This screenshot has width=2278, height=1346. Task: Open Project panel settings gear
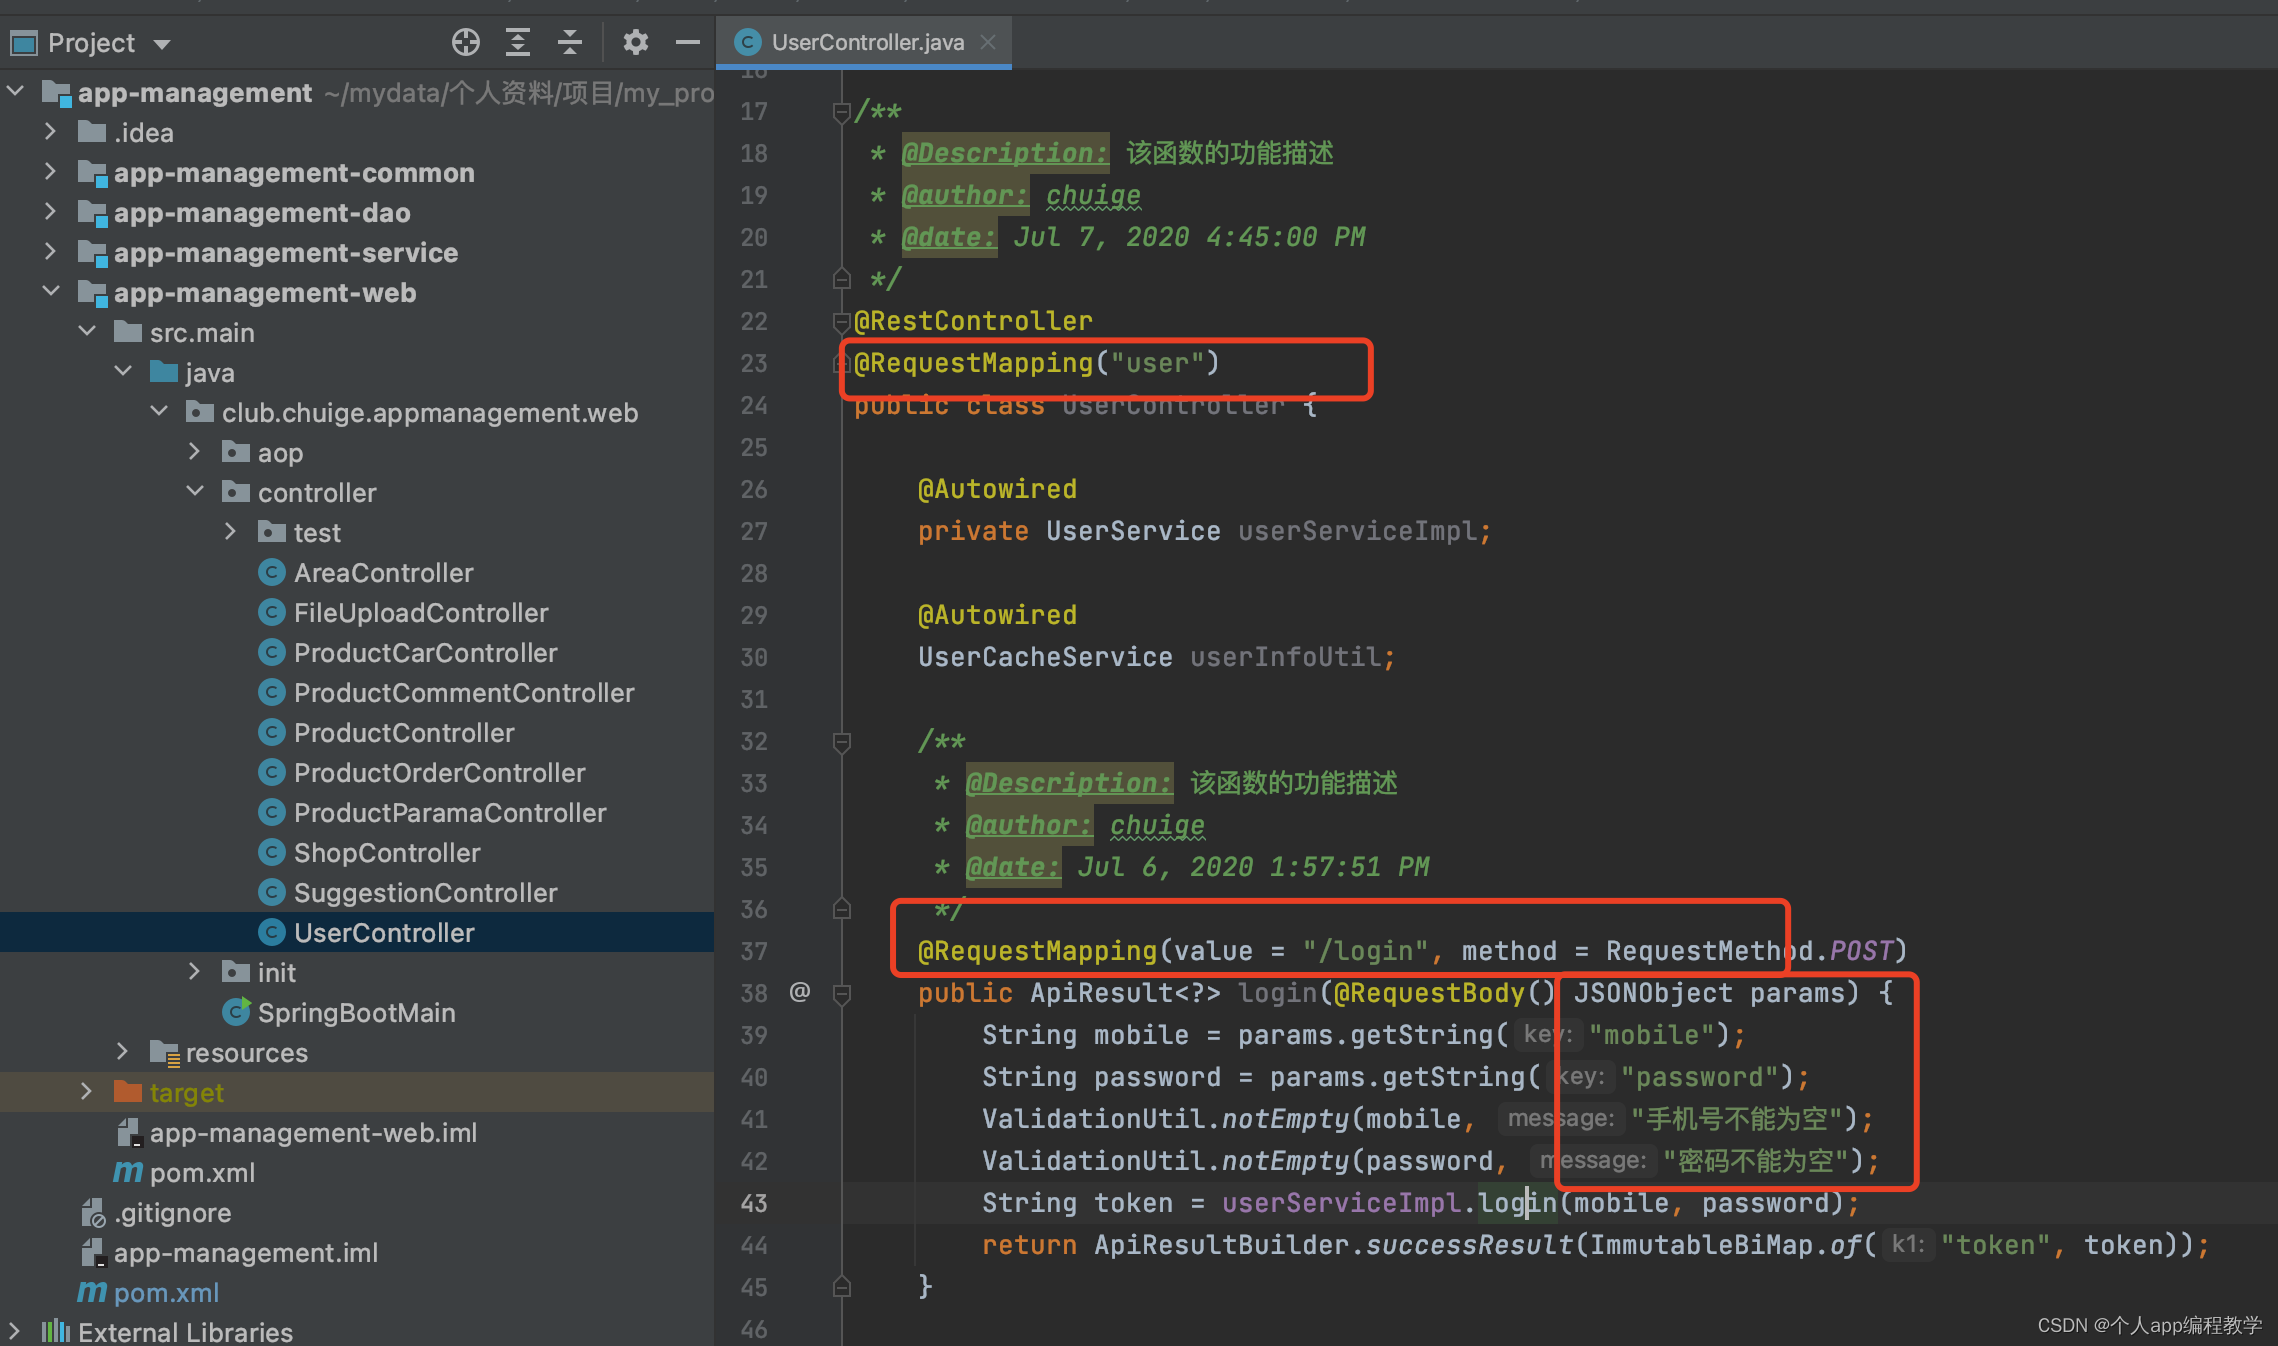click(635, 42)
